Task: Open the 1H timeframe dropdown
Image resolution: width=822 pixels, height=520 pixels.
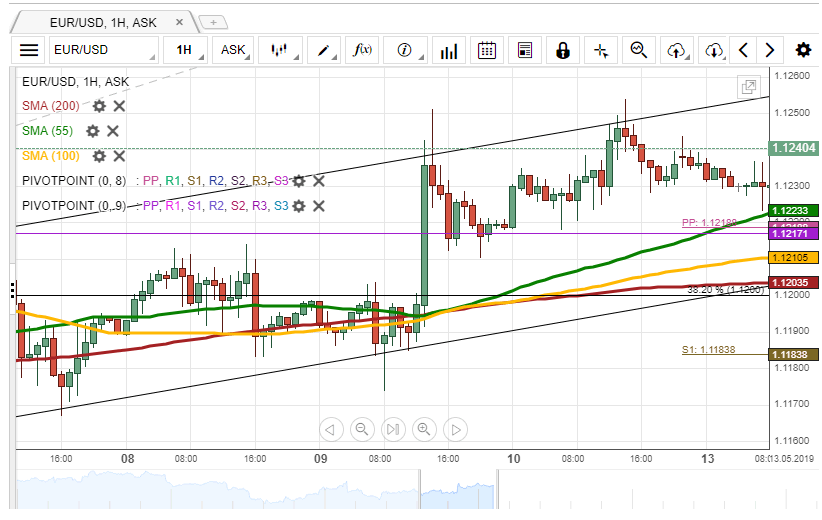Action: tap(185, 50)
